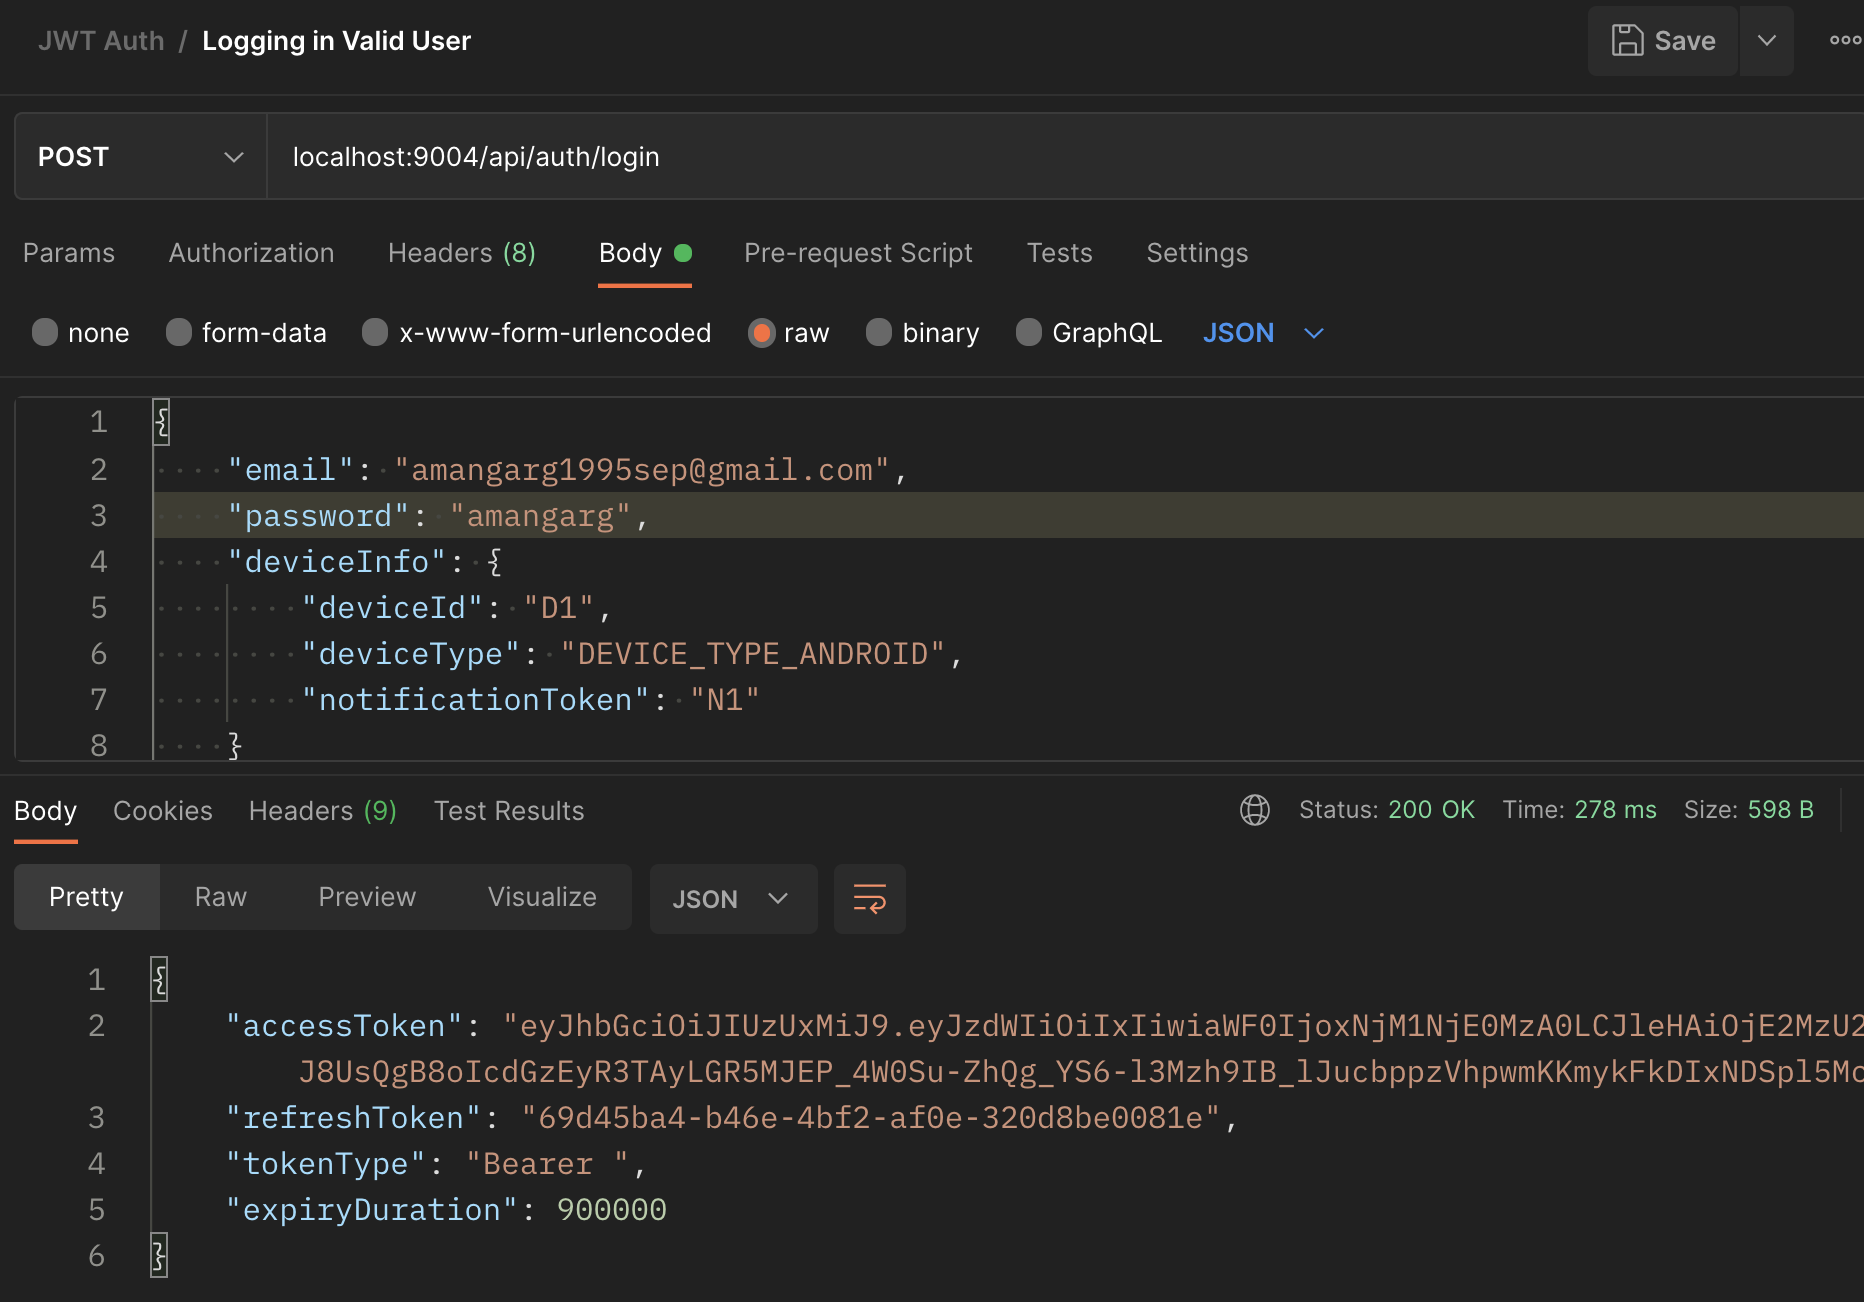This screenshot has height=1302, width=1864.
Task: Switch to the Params tab
Action: 69,253
